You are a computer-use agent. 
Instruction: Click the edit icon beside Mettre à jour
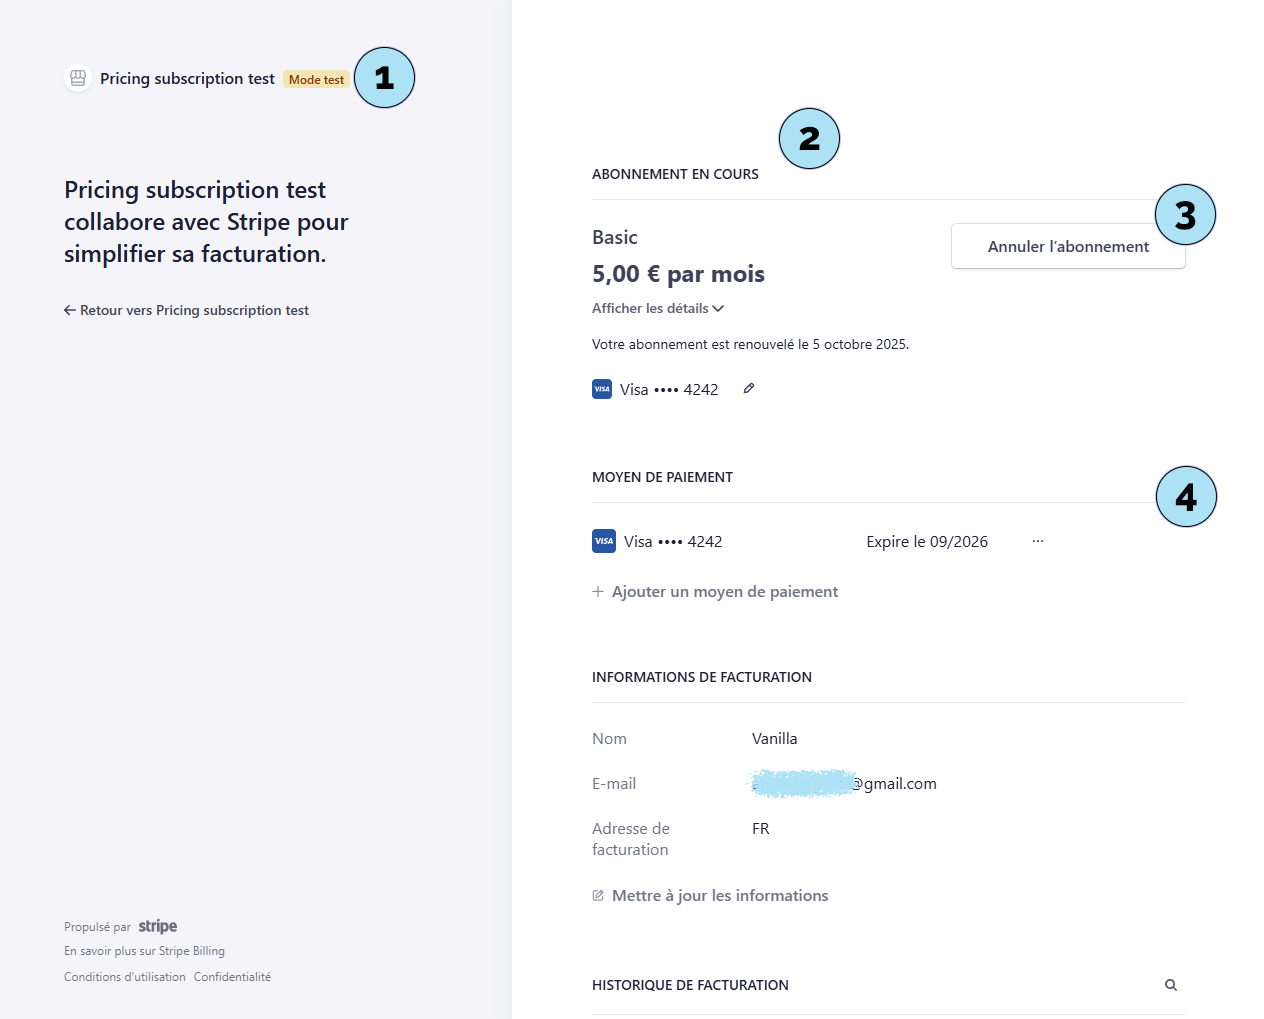point(598,895)
